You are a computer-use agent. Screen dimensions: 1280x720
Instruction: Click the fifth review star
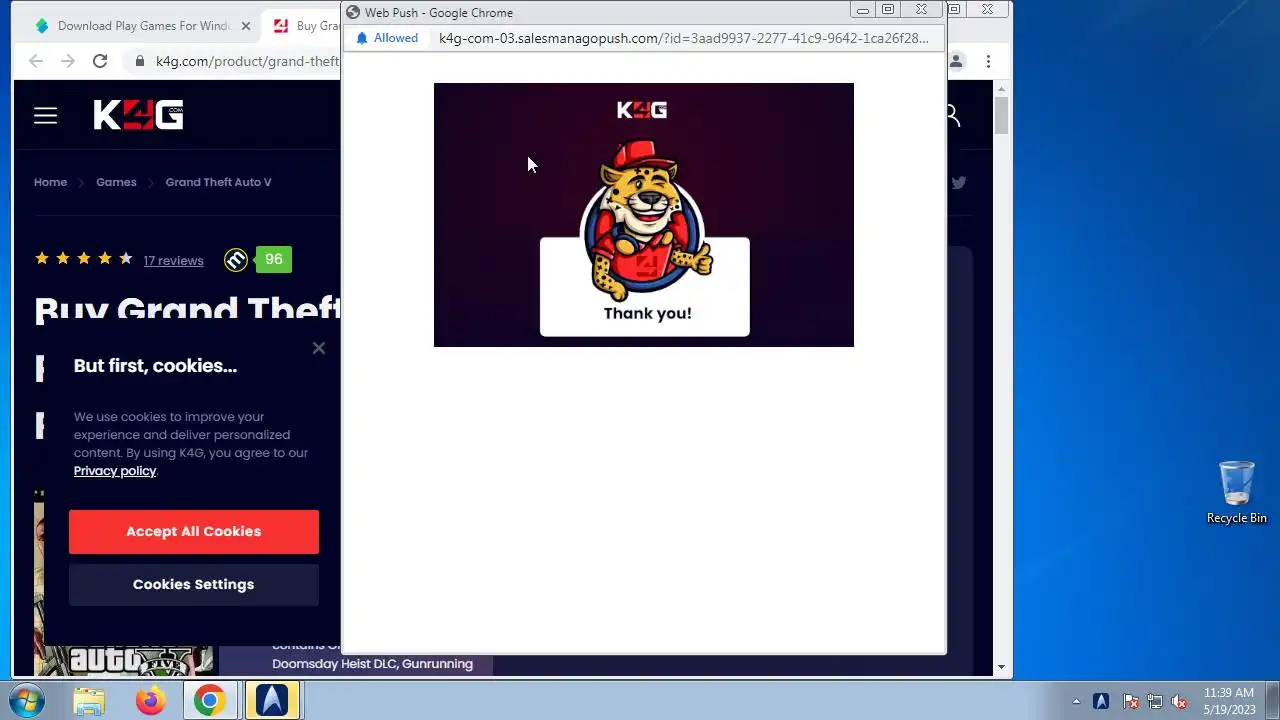pos(126,258)
